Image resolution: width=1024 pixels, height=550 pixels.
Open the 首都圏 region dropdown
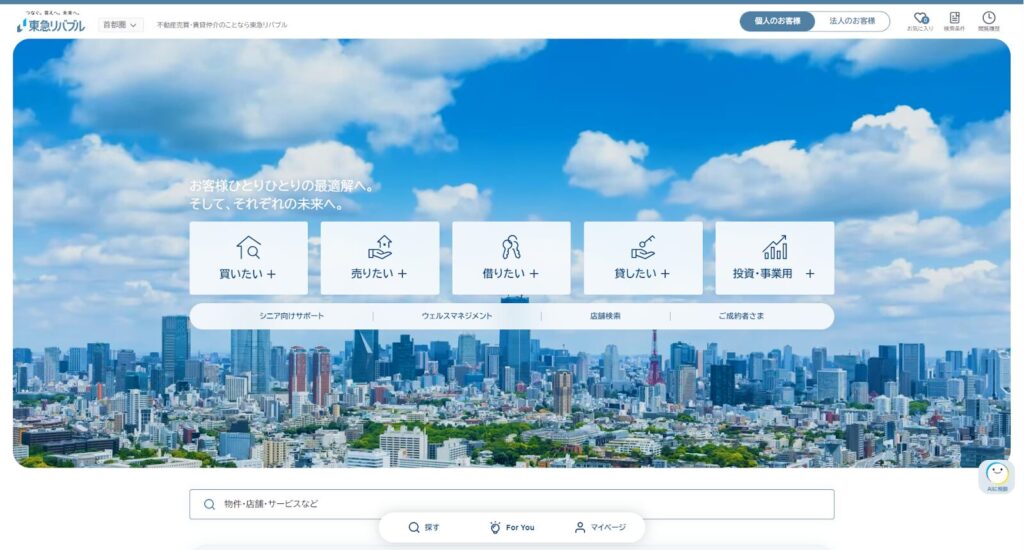click(120, 25)
